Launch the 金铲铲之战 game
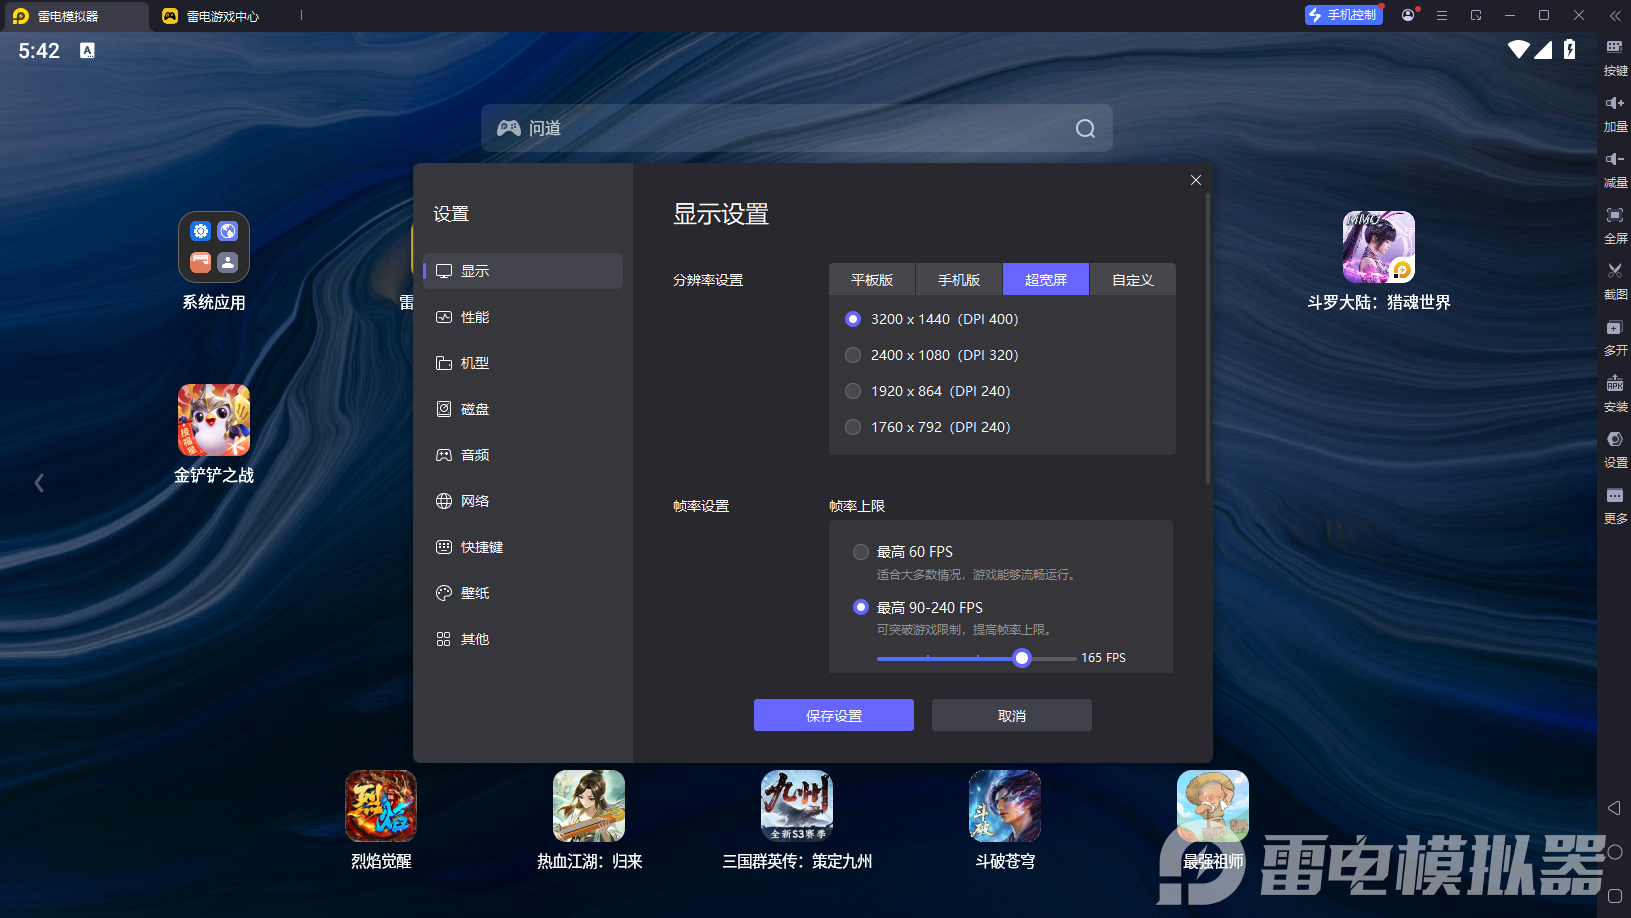This screenshot has height=918, width=1631. point(214,420)
